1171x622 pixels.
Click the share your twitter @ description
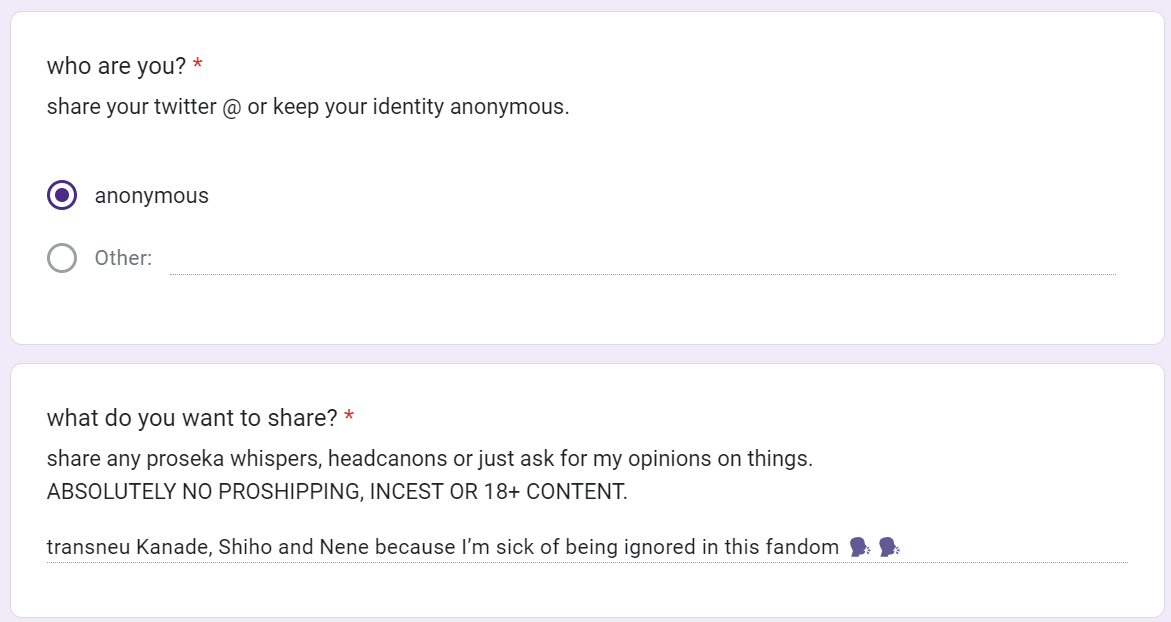point(308,107)
